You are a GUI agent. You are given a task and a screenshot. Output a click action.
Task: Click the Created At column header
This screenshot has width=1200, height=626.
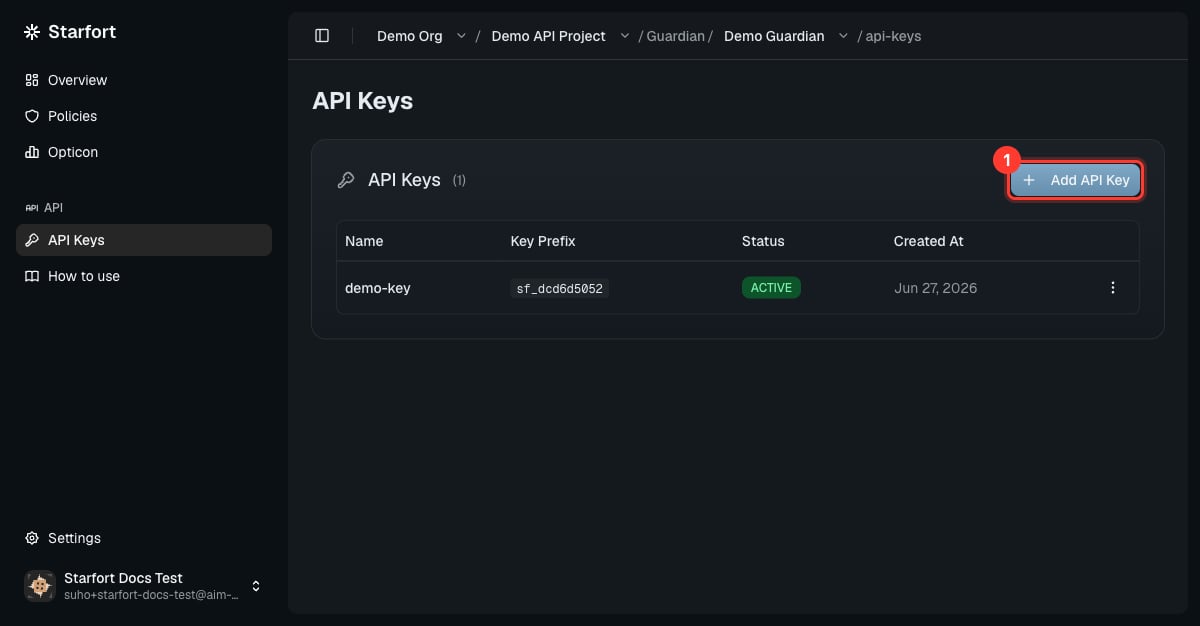pos(929,241)
